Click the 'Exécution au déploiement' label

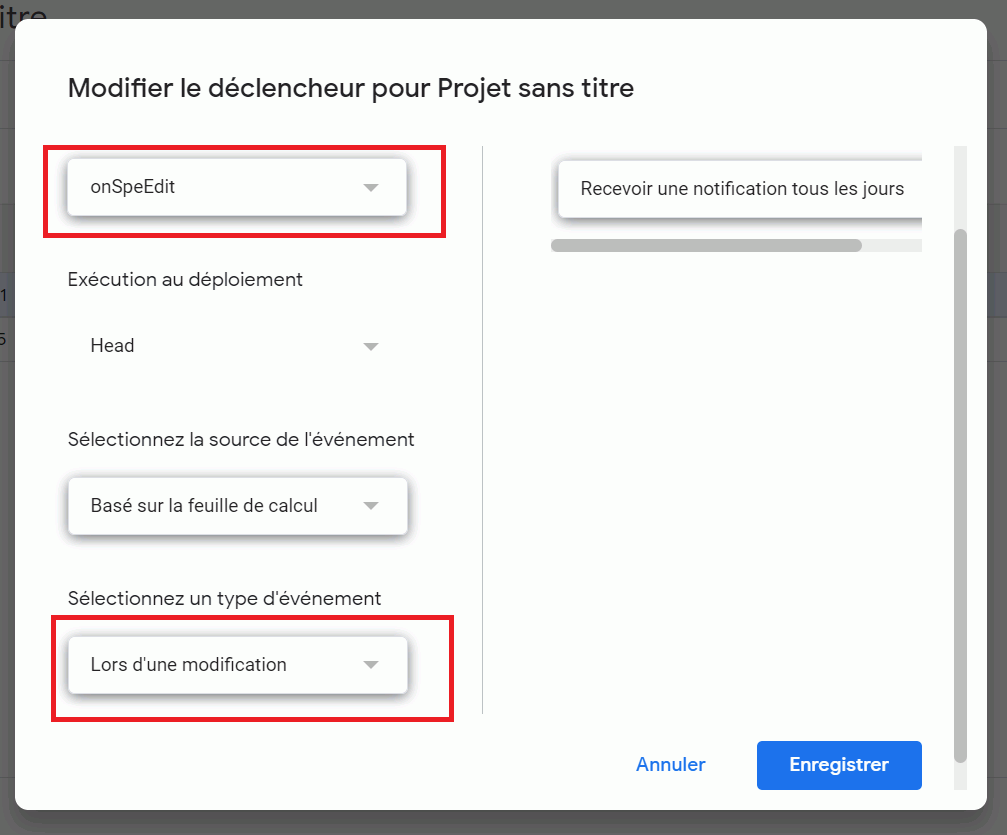point(185,280)
